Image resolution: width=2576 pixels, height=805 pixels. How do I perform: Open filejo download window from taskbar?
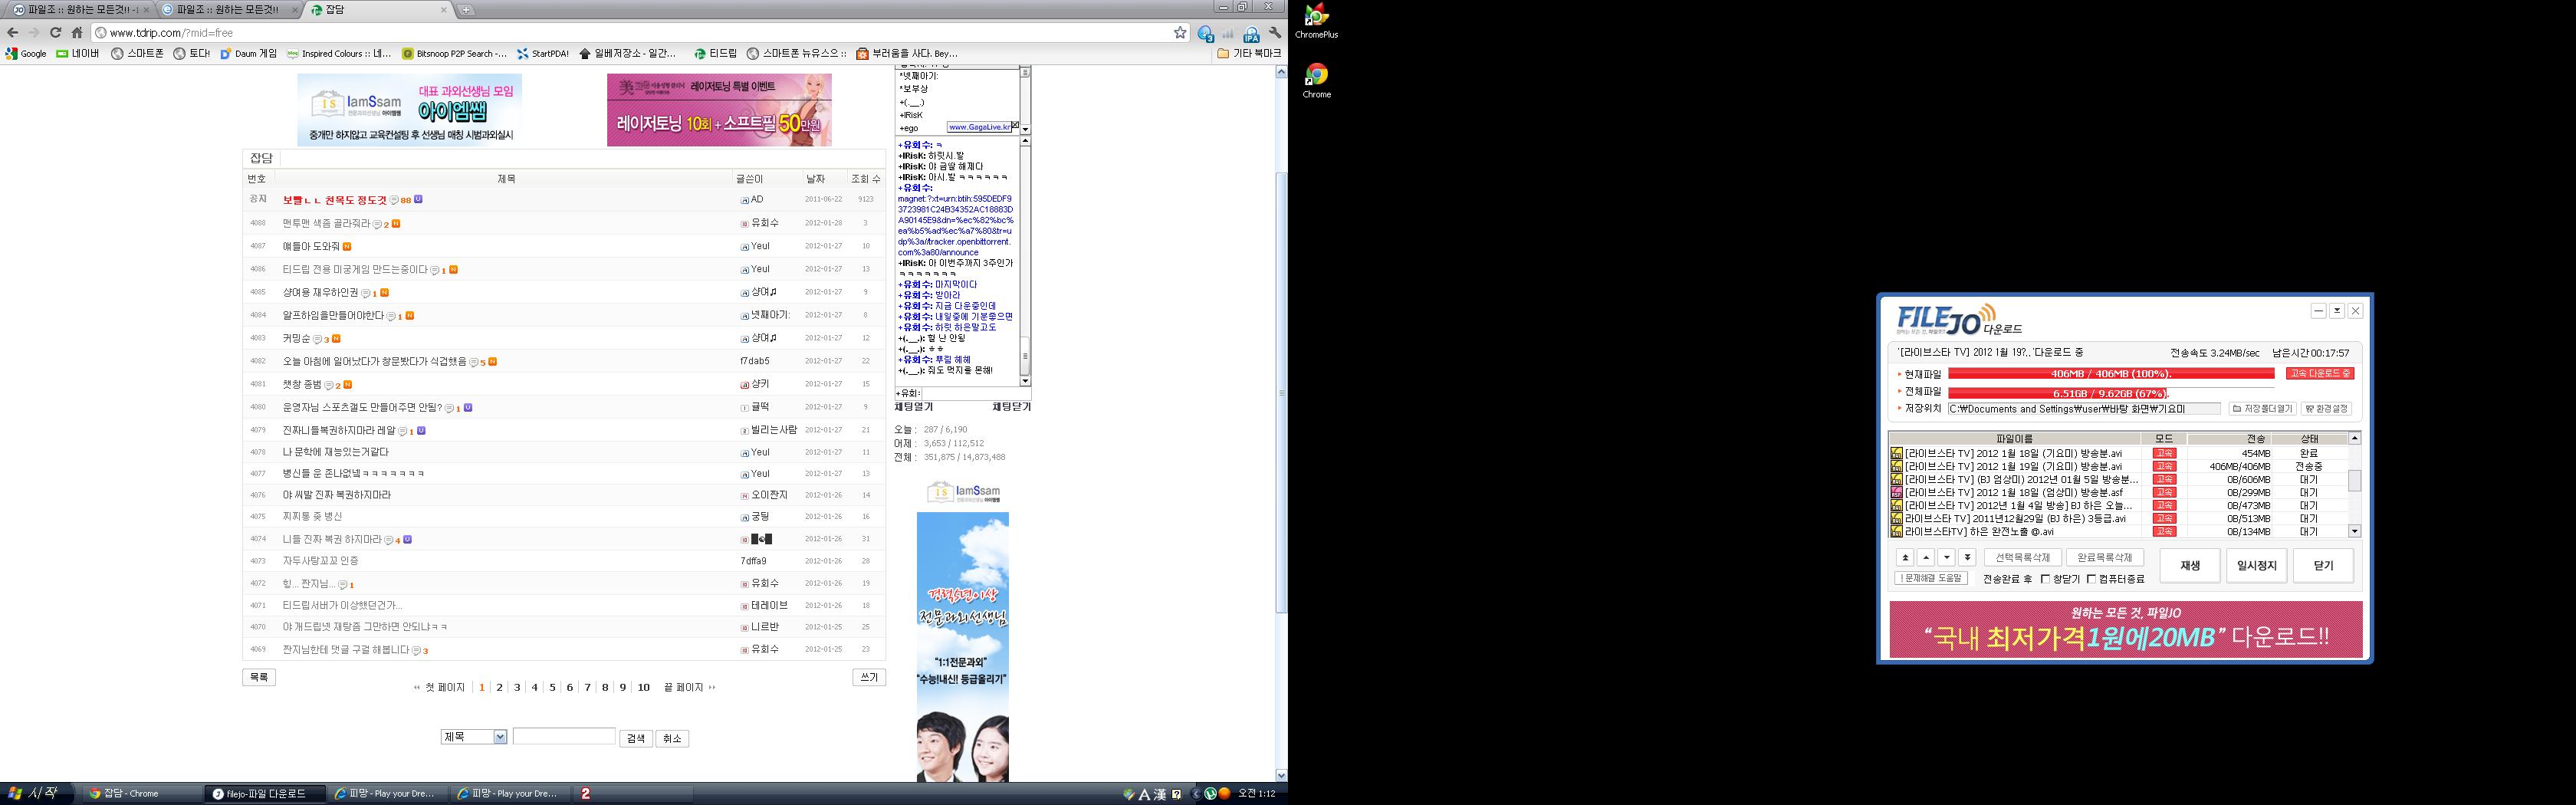(265, 794)
